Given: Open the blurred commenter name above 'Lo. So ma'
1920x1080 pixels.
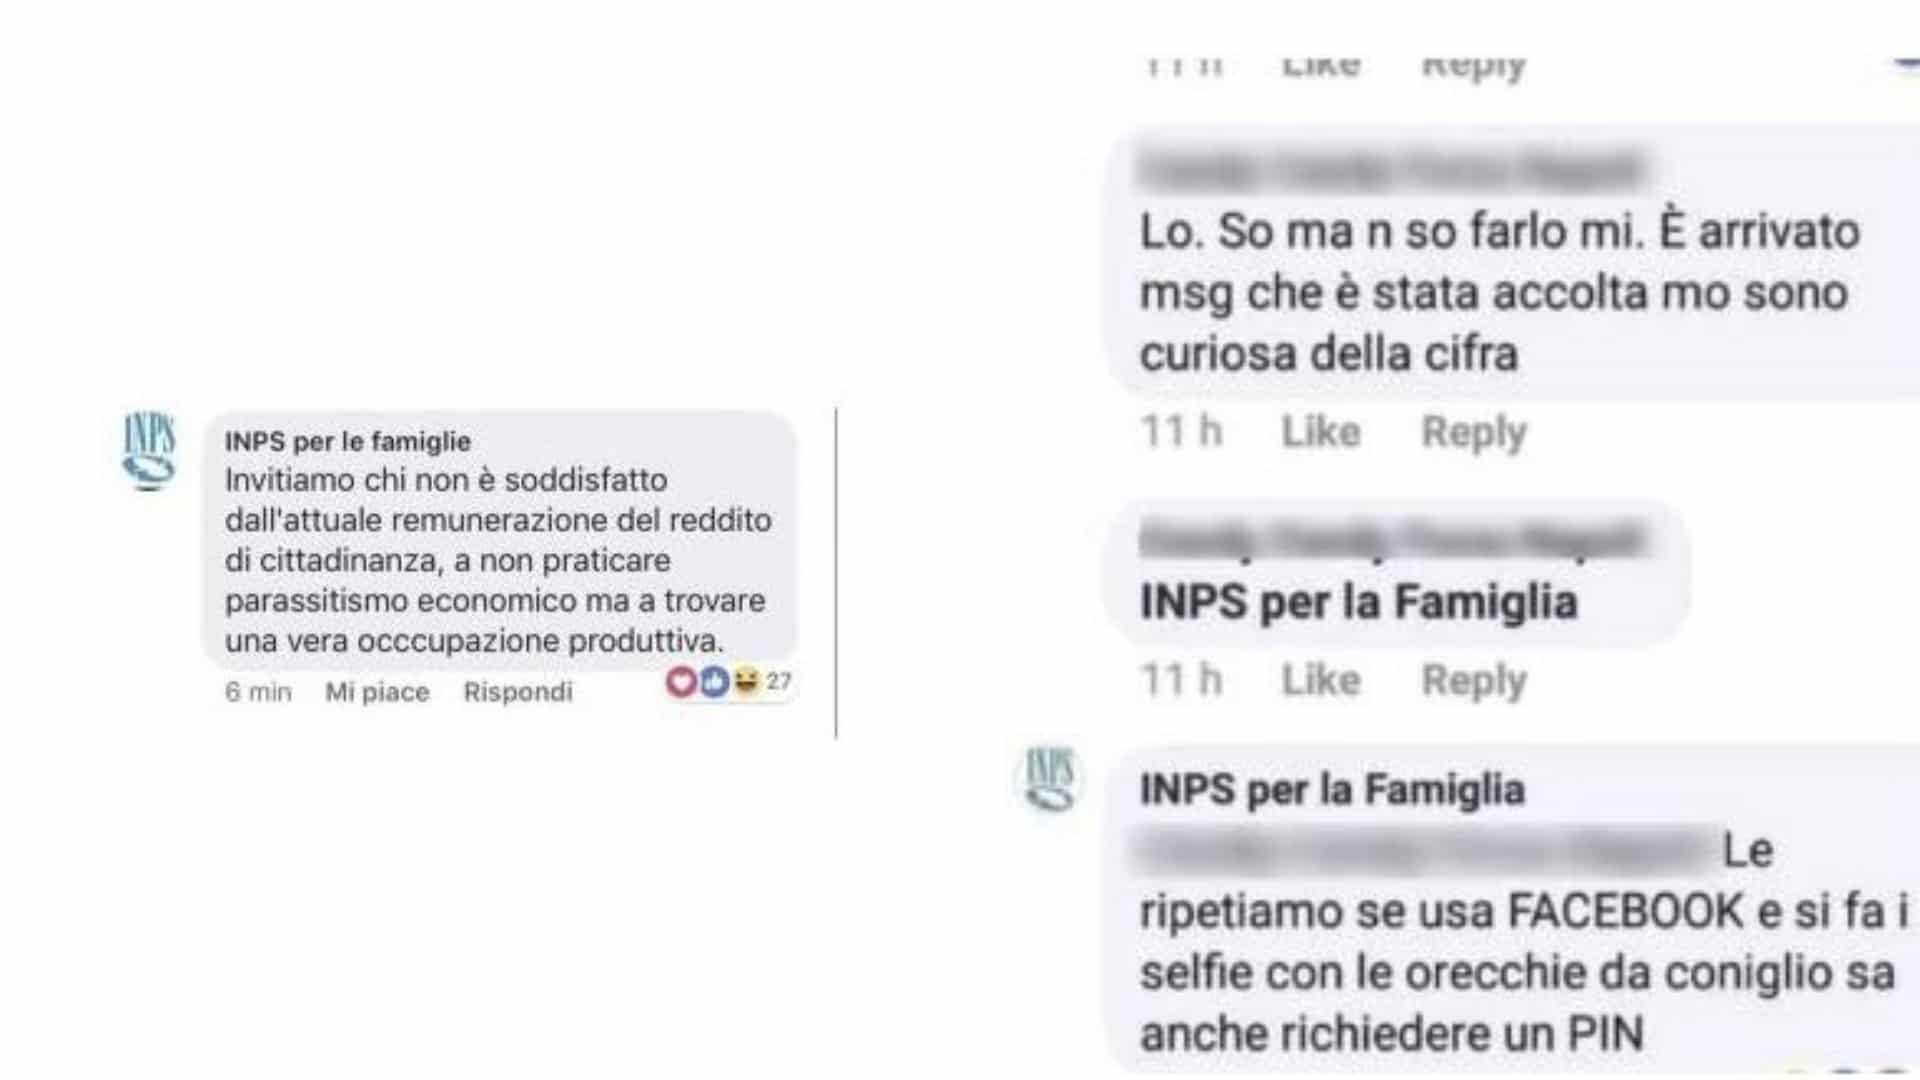Looking at the screenshot, I should (1392, 170).
